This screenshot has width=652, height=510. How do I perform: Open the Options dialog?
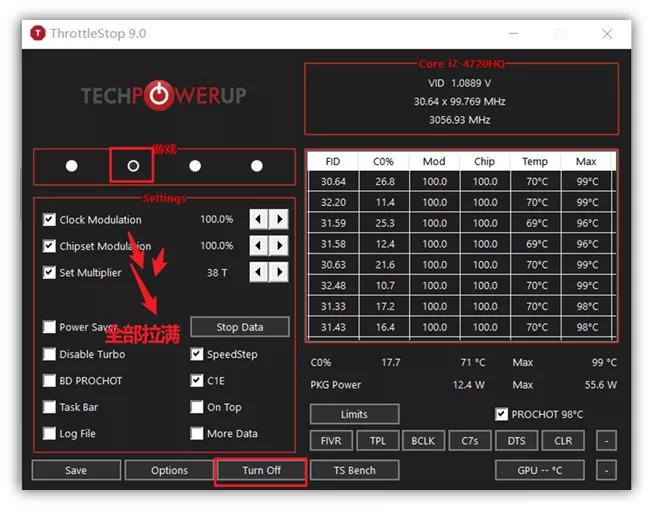pyautogui.click(x=169, y=470)
